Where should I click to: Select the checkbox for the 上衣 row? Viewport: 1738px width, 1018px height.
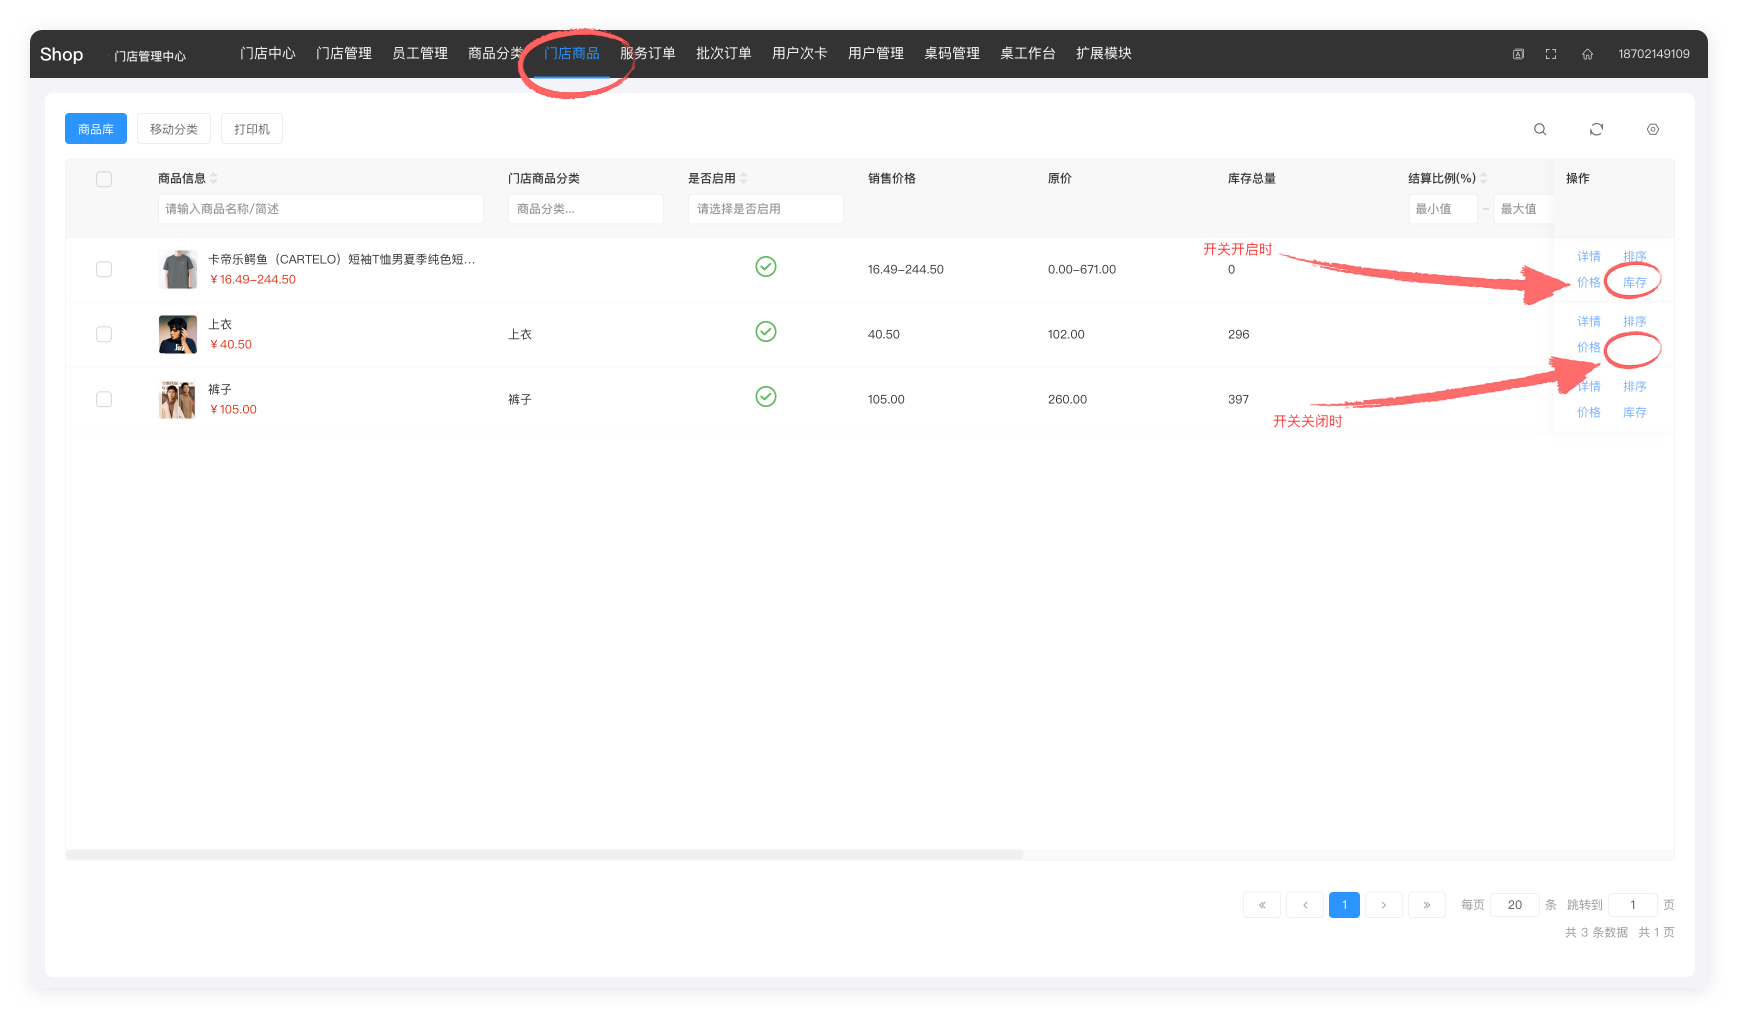click(104, 334)
